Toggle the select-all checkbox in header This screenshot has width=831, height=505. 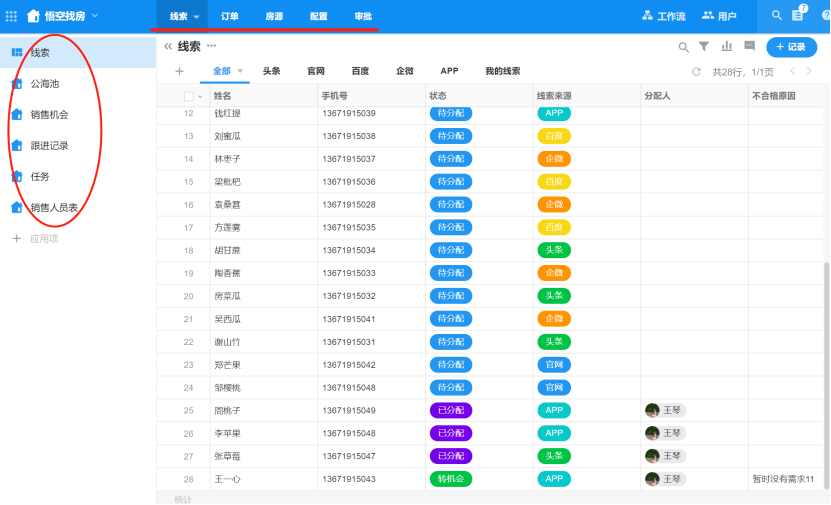189,96
